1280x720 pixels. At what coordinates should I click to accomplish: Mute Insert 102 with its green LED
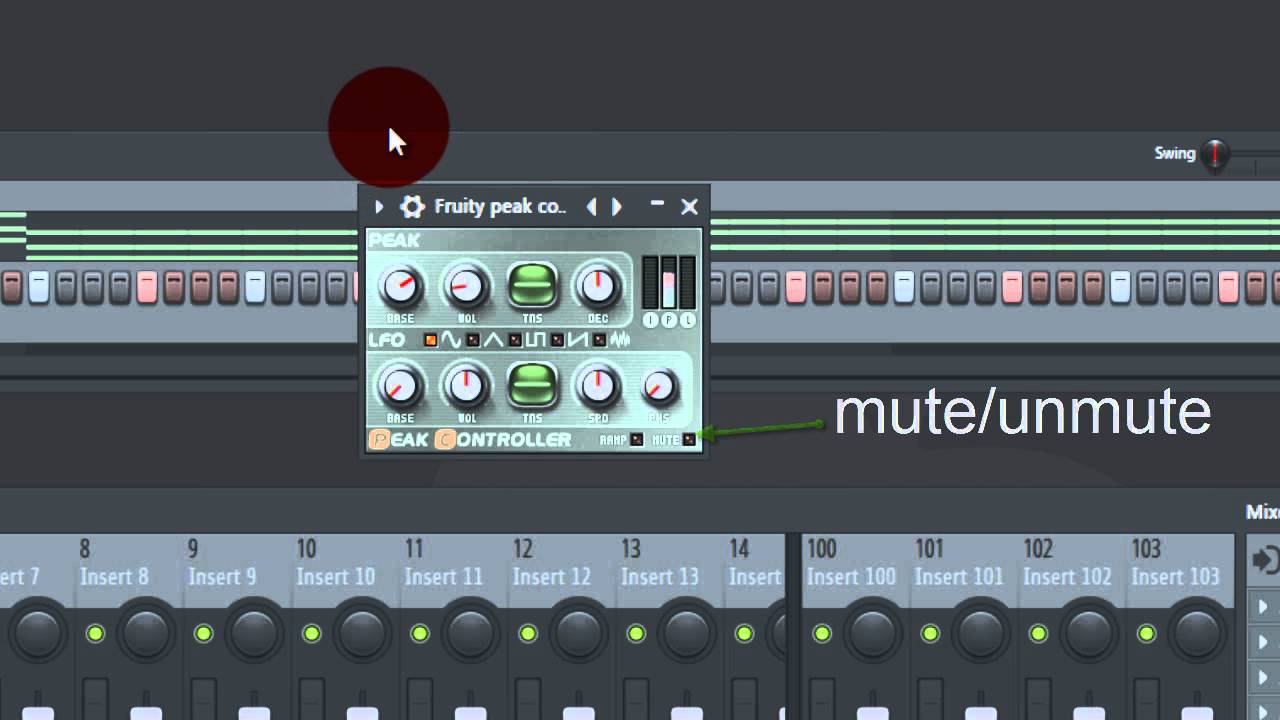[1038, 633]
